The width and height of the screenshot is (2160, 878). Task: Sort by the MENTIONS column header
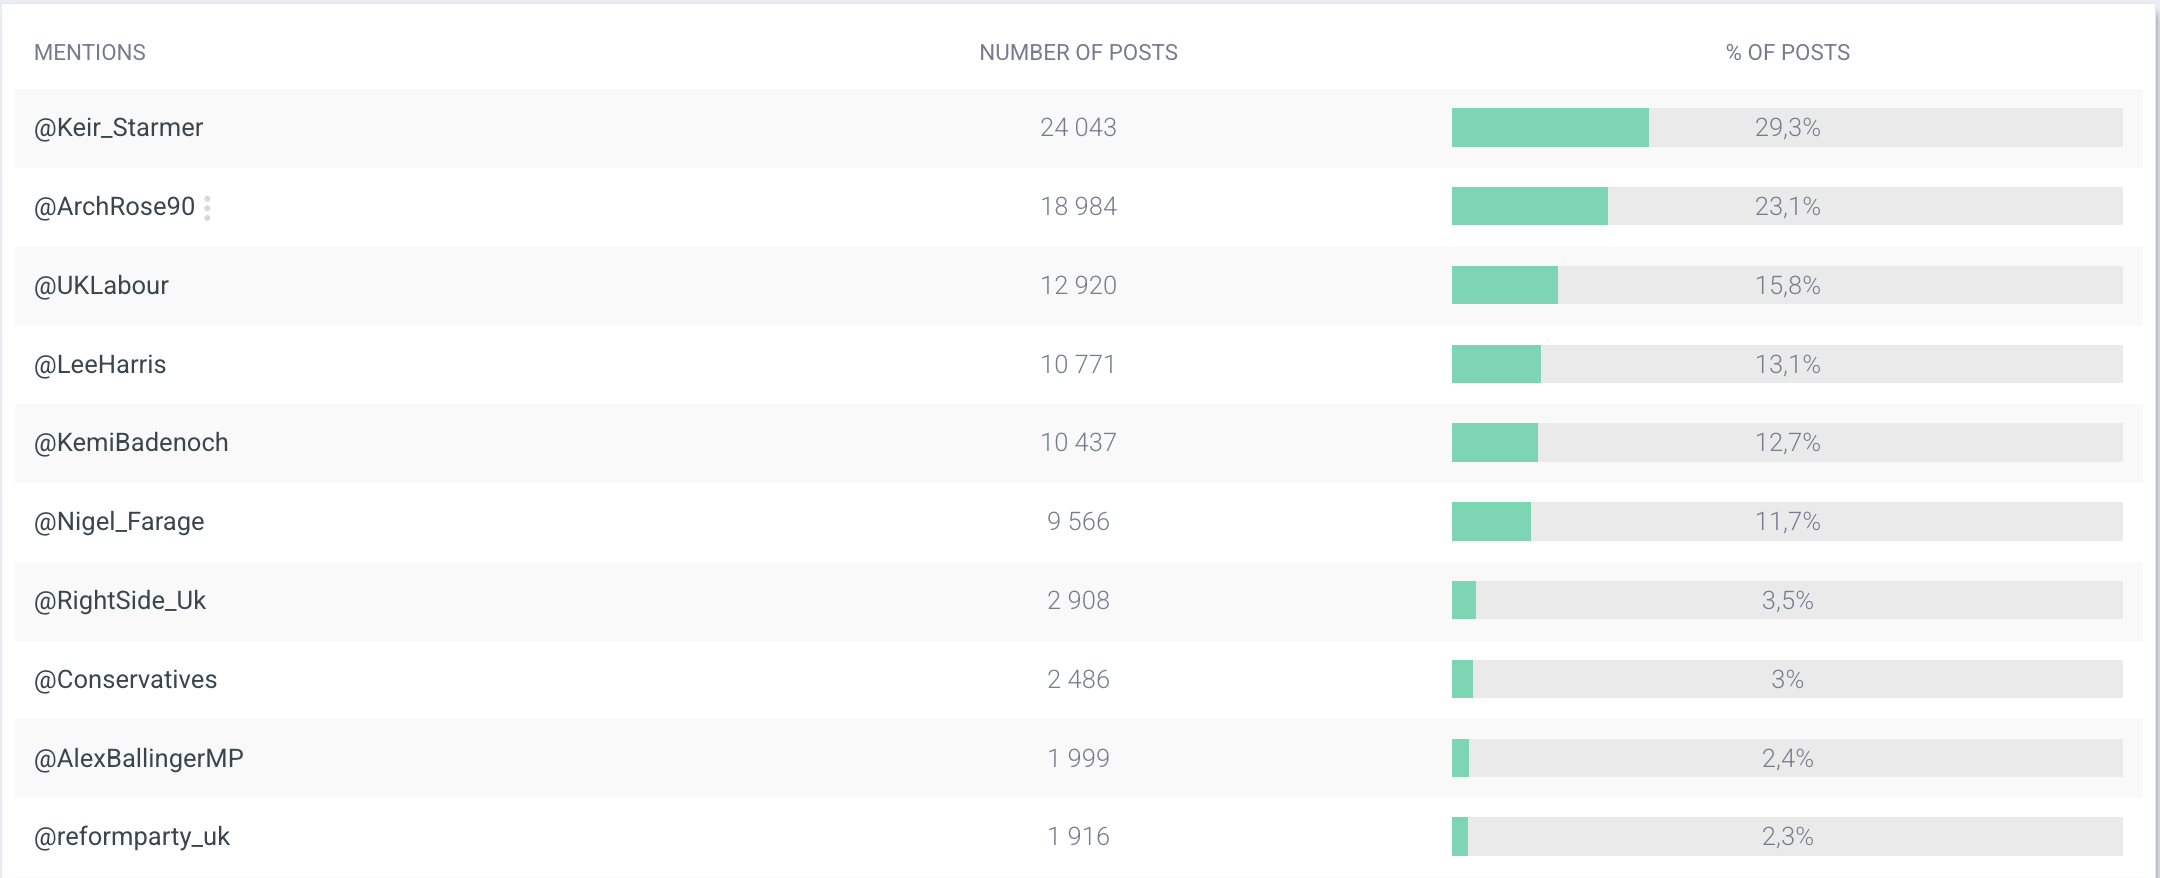point(90,53)
